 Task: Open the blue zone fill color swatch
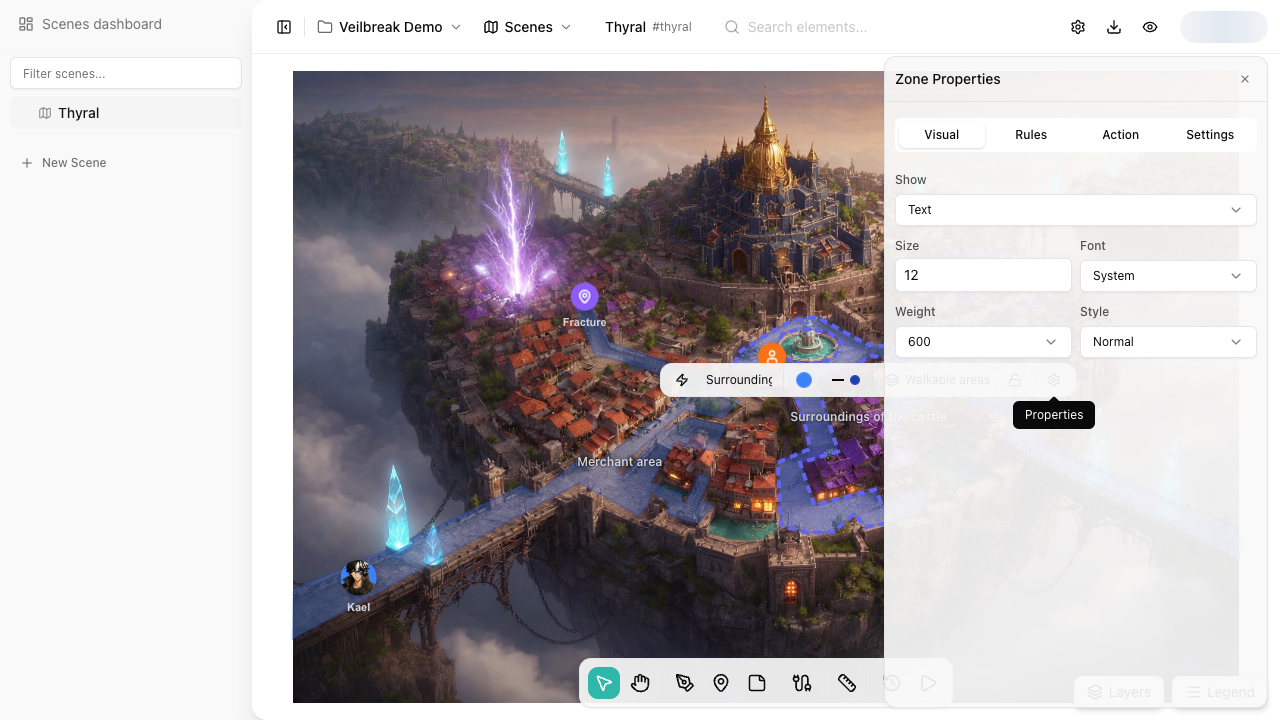coord(804,380)
